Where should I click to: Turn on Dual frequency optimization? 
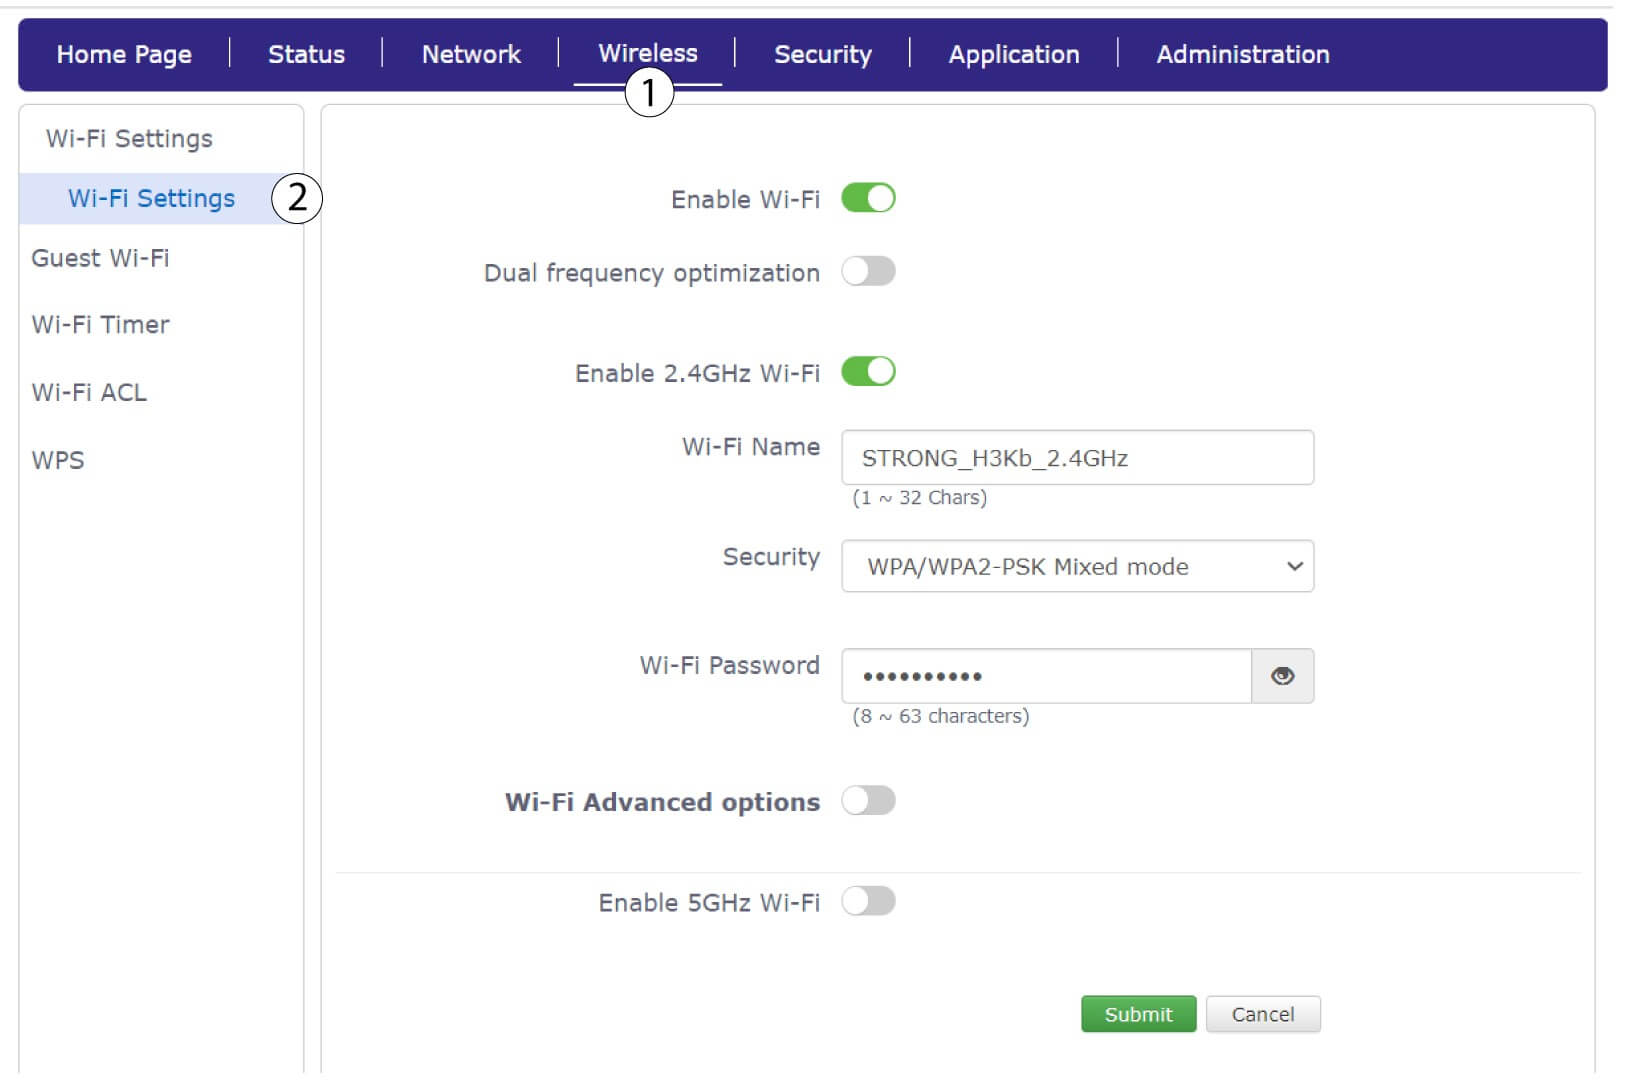[x=867, y=272]
